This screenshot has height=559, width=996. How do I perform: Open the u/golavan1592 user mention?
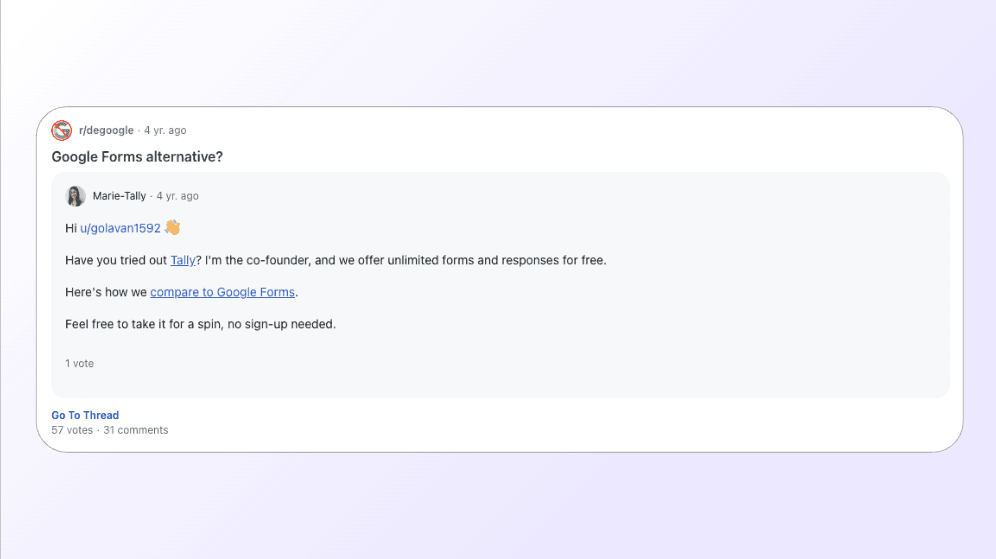(120, 228)
